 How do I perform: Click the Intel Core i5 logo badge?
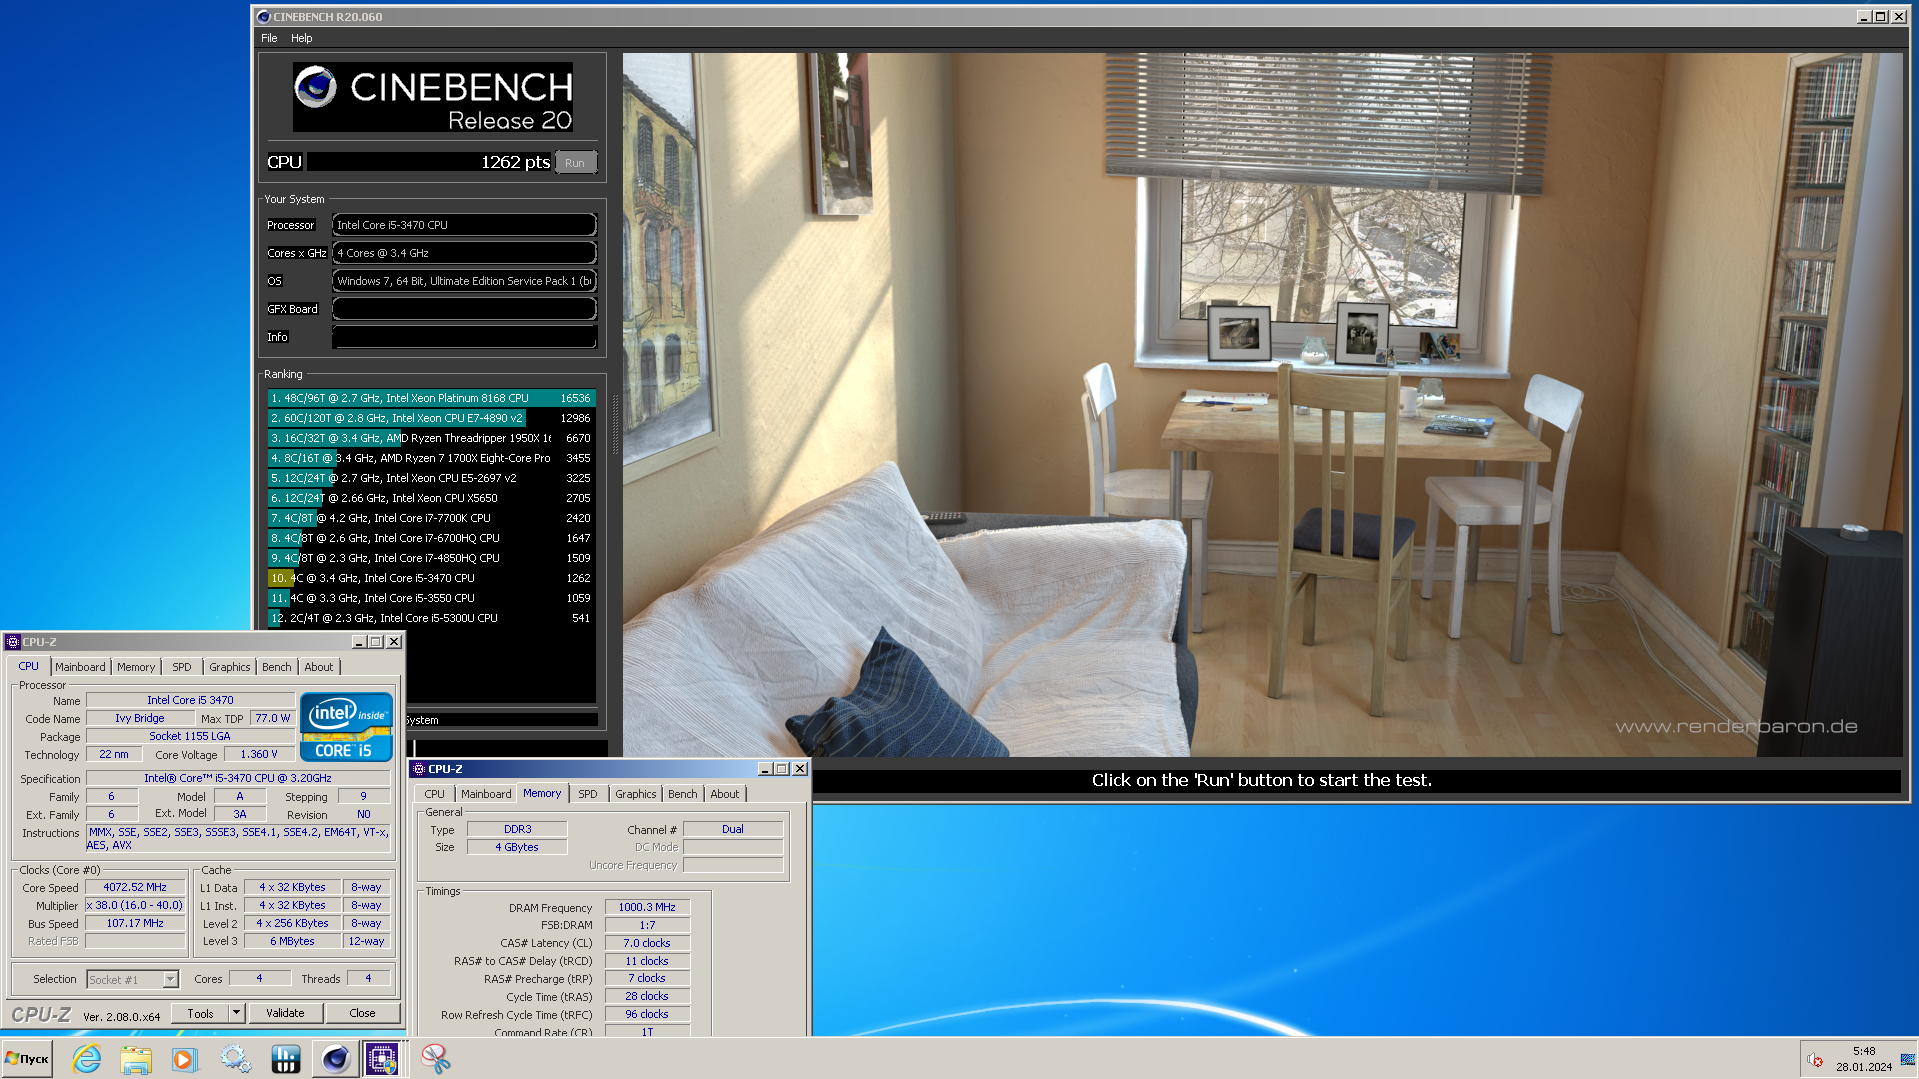[x=346, y=727]
